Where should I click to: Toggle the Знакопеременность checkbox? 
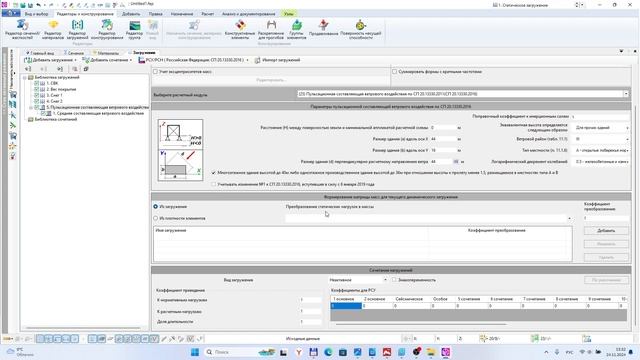coord(394,280)
